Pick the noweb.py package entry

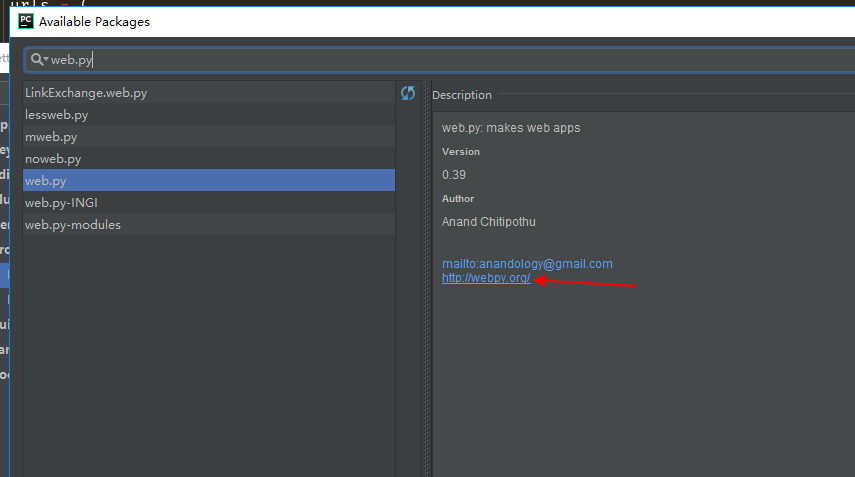pyautogui.click(x=53, y=159)
